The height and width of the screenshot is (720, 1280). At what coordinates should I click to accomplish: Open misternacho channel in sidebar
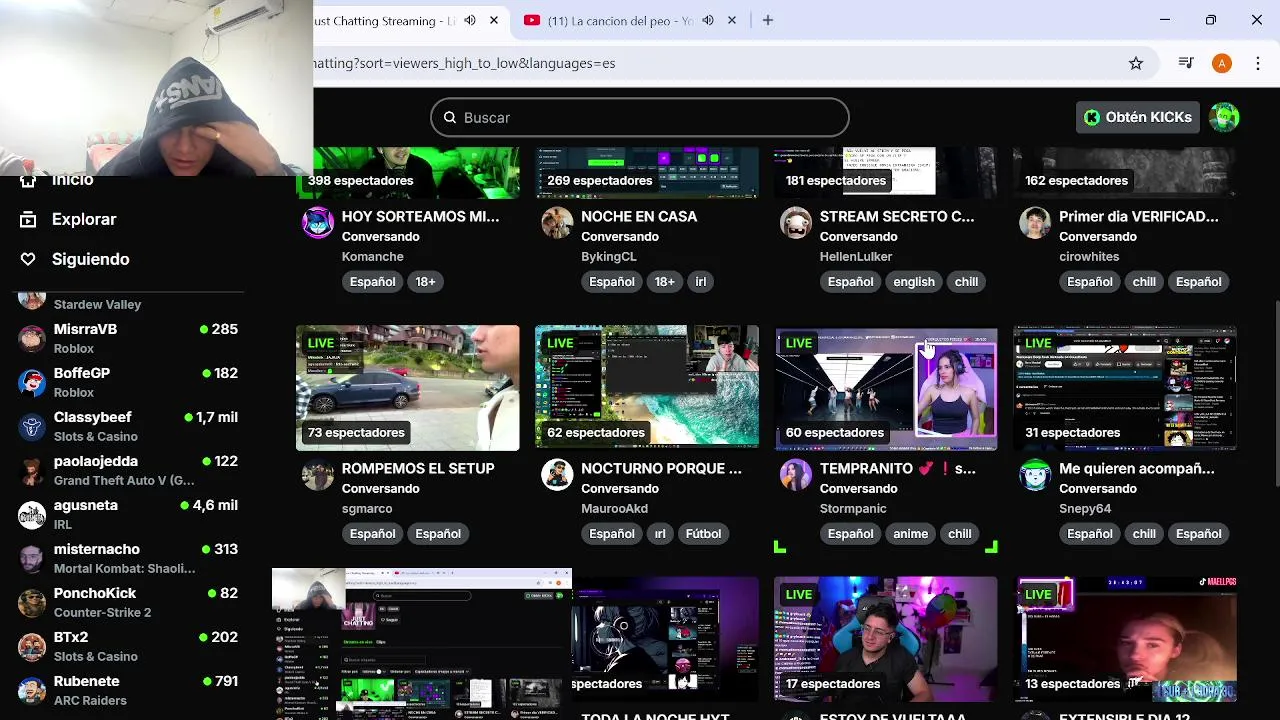coord(128,558)
